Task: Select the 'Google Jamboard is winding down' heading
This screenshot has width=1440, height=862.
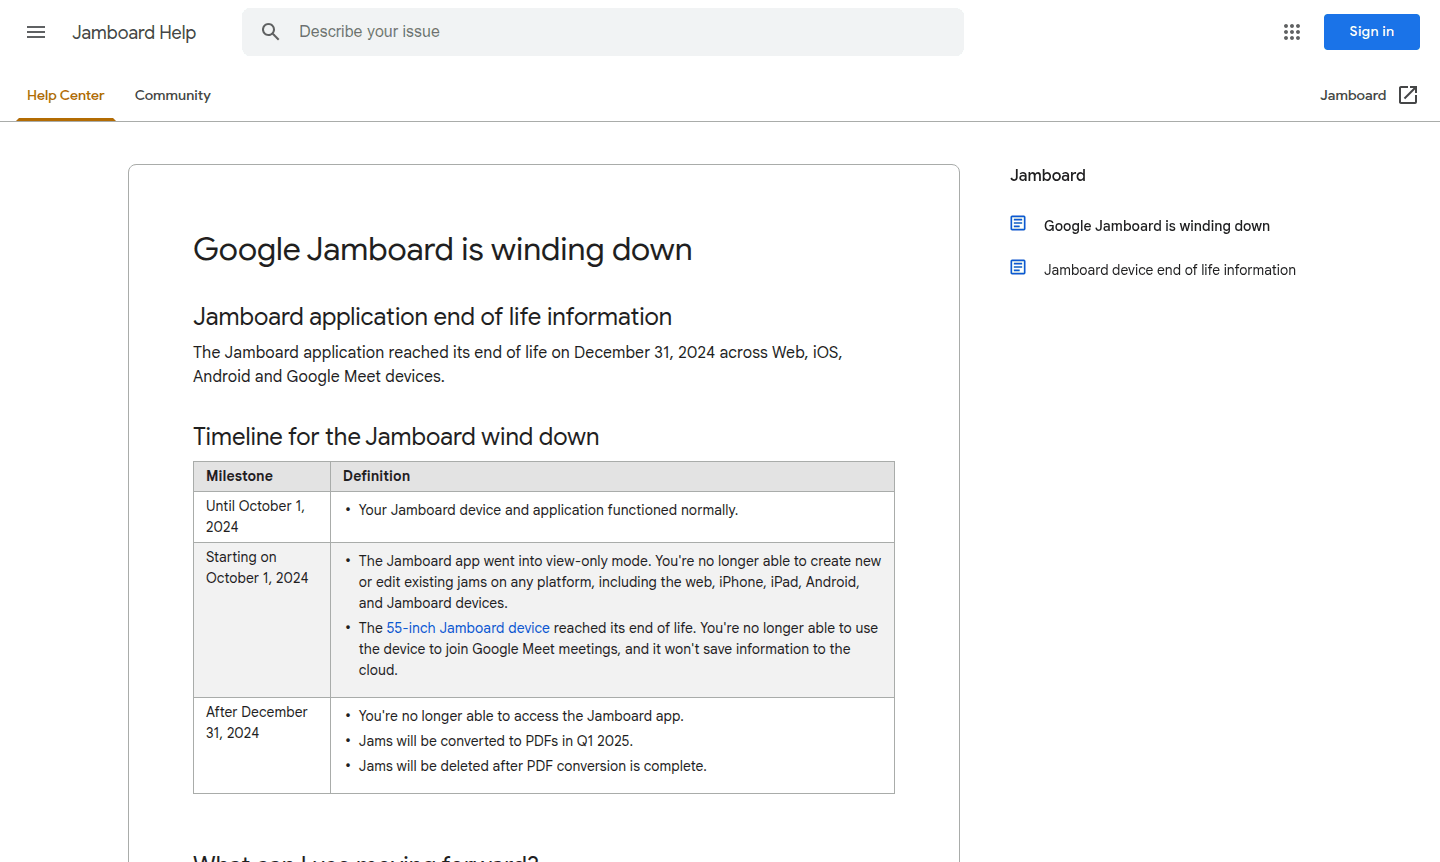Action: coord(443,249)
